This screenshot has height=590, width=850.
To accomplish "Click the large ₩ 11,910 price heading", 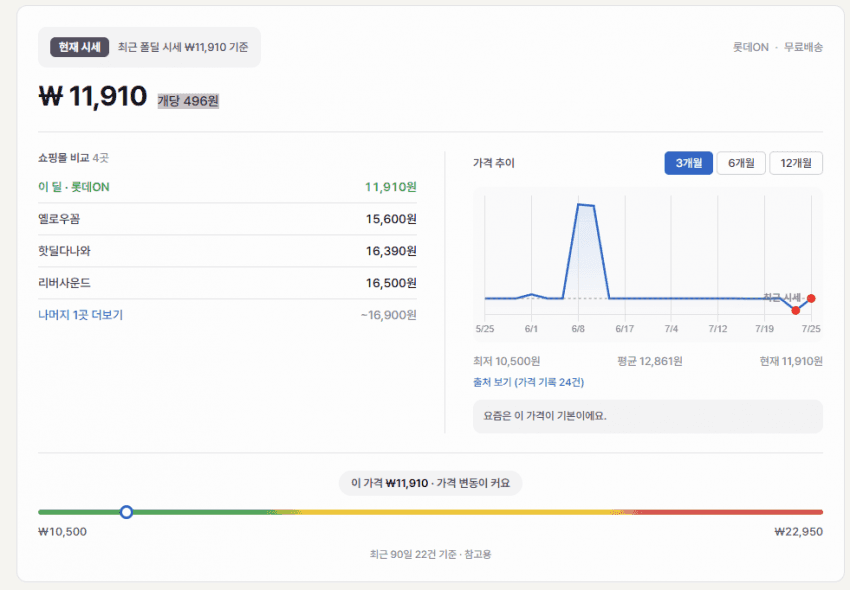I will coord(93,97).
